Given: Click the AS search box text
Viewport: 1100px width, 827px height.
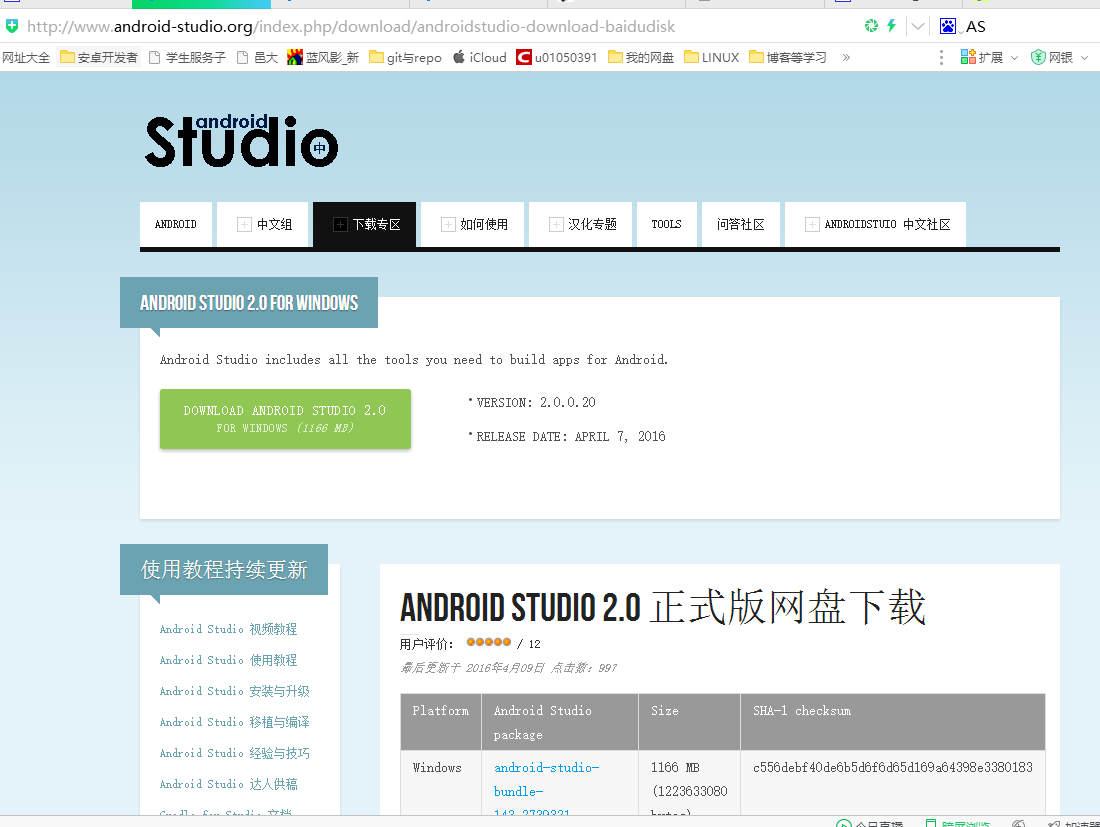Looking at the screenshot, I should coord(975,27).
